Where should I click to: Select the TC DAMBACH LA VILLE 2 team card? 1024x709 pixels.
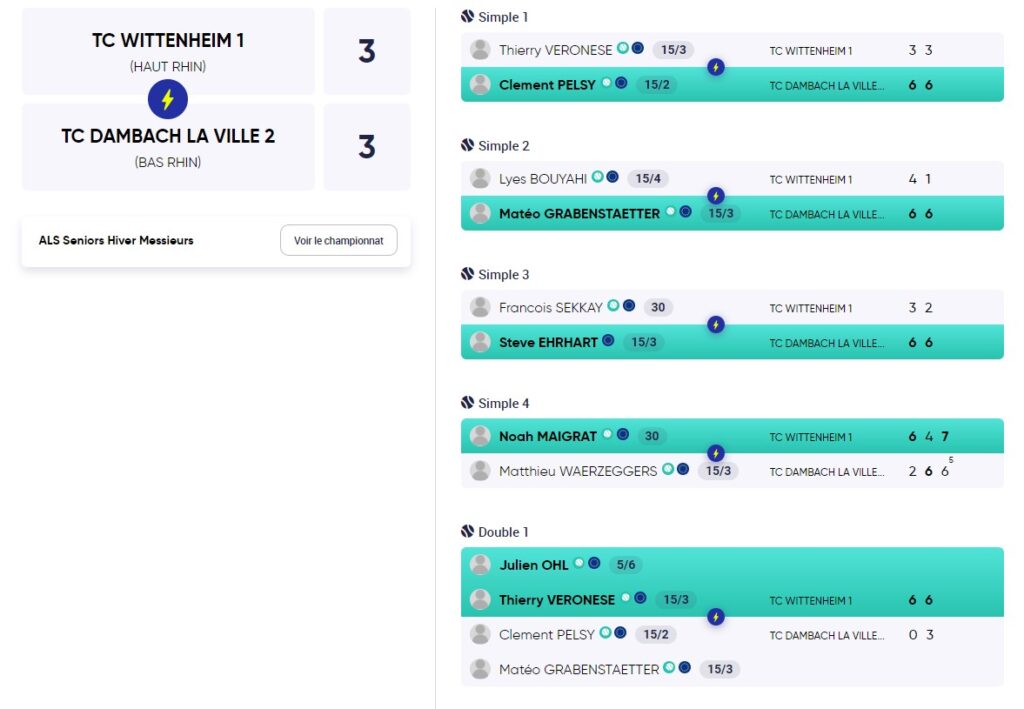pyautogui.click(x=168, y=147)
